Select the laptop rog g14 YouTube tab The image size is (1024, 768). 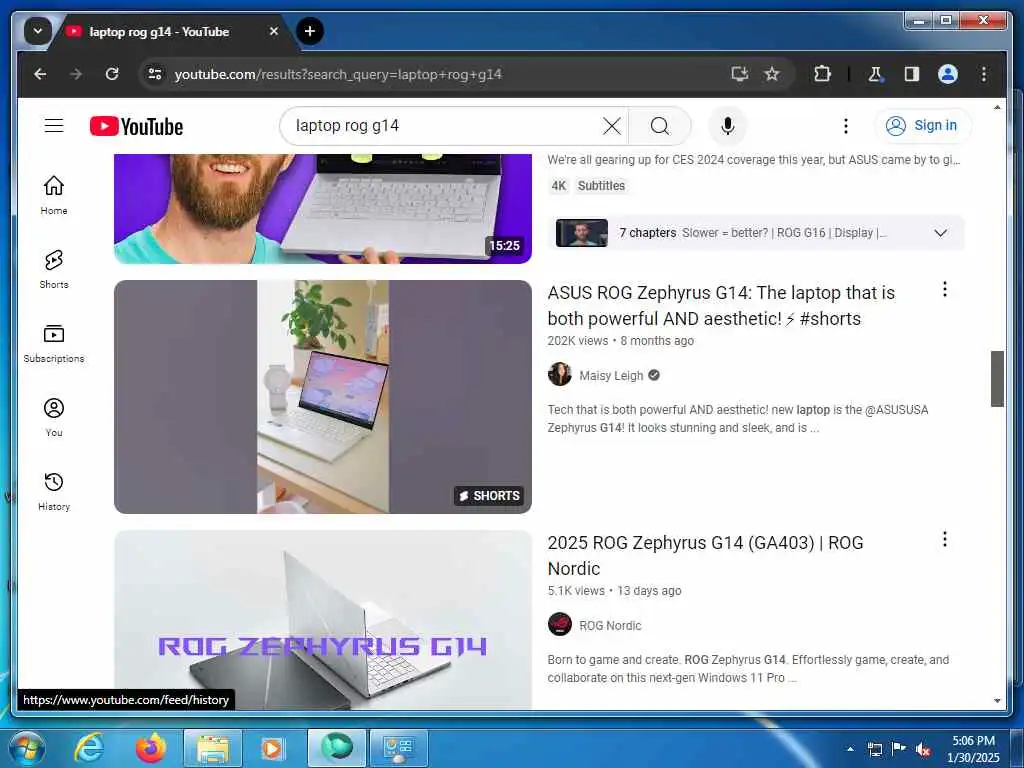(x=159, y=31)
